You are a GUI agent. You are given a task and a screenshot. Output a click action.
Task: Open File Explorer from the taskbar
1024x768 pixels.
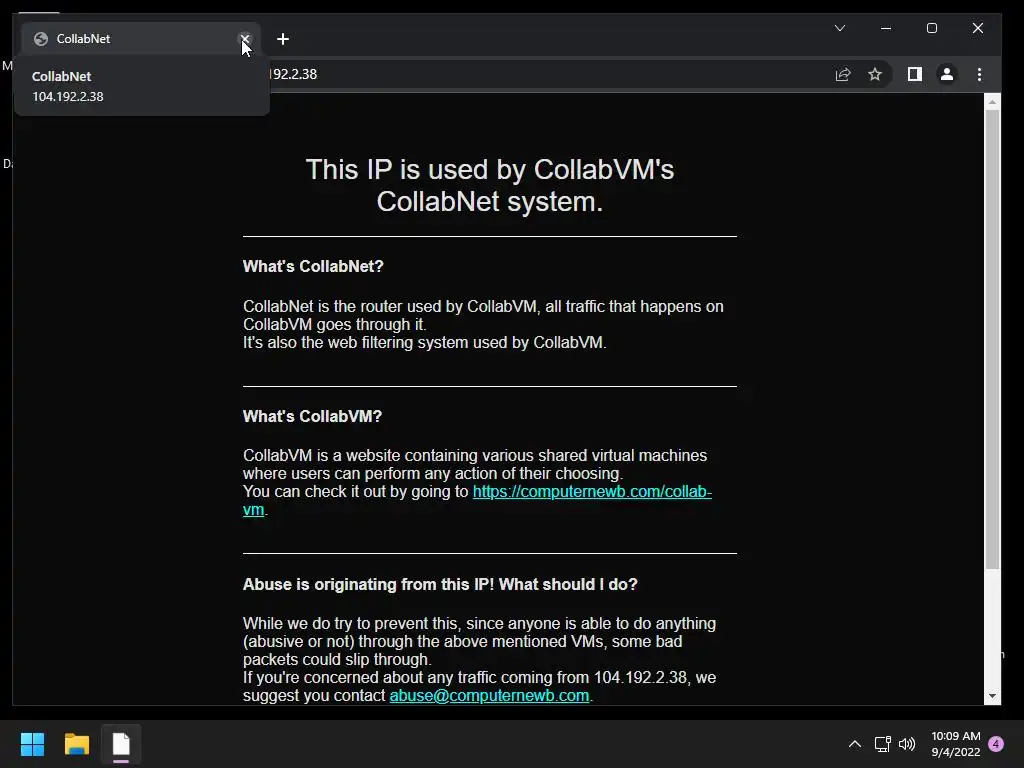coord(76,744)
